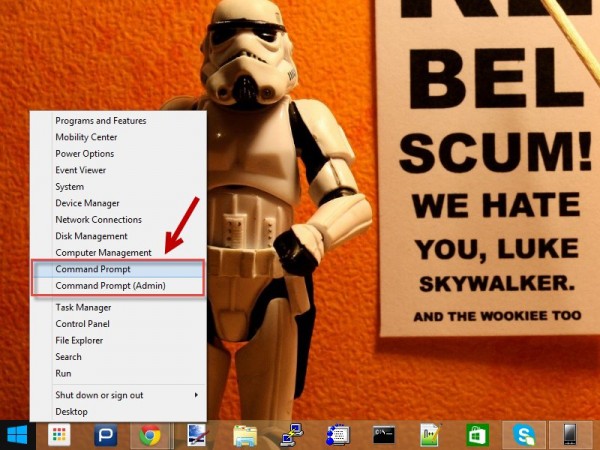Open the Command Prompt taskbar icon

(x=384, y=435)
